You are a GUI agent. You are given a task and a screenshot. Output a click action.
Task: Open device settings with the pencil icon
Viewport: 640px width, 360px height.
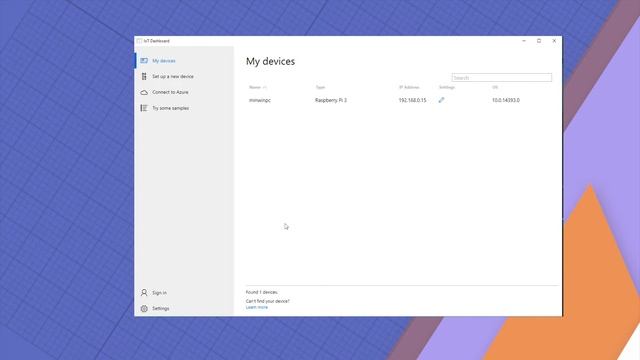click(441, 100)
